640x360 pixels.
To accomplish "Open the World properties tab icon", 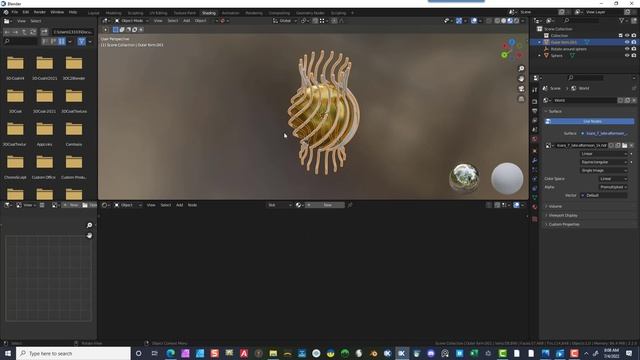I will tap(535, 140).
